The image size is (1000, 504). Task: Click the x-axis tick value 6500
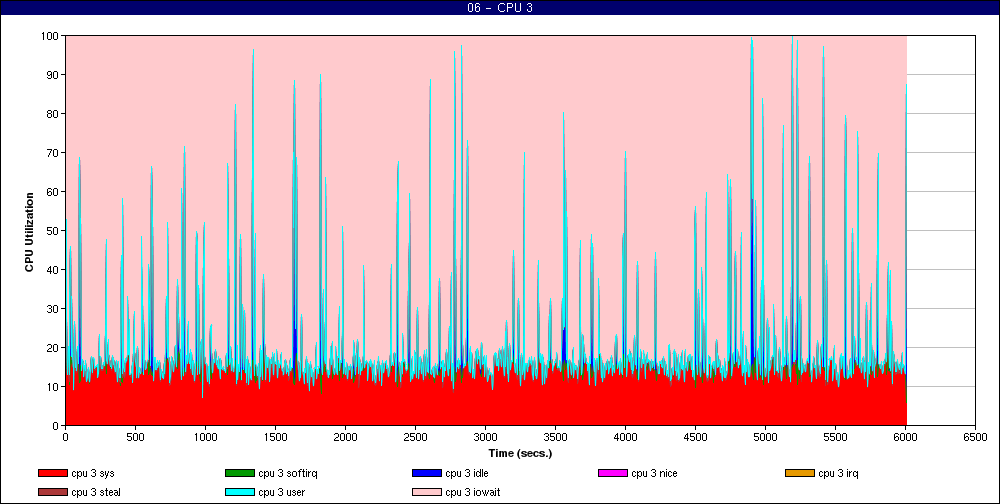click(x=975, y=438)
